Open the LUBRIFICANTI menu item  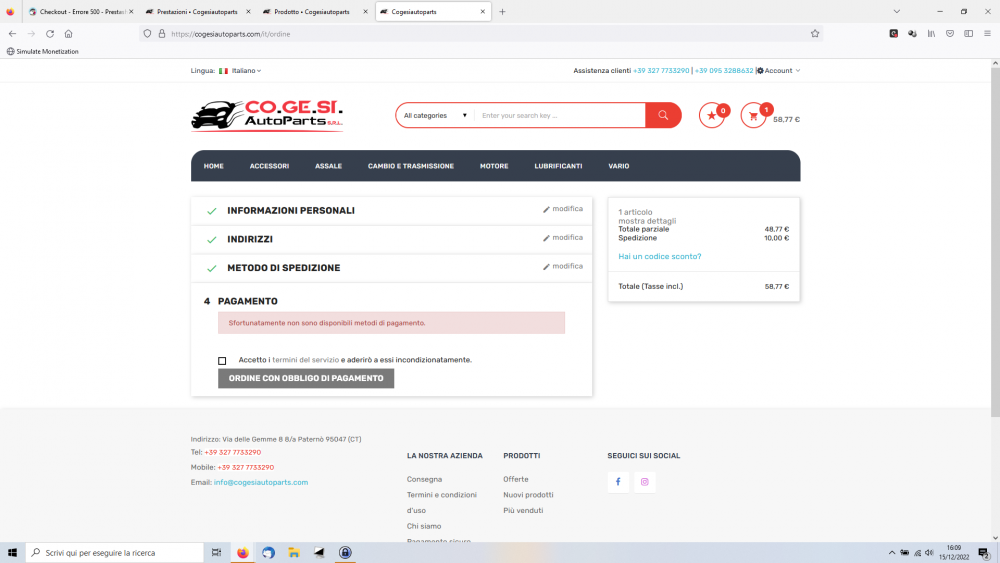[x=558, y=166]
